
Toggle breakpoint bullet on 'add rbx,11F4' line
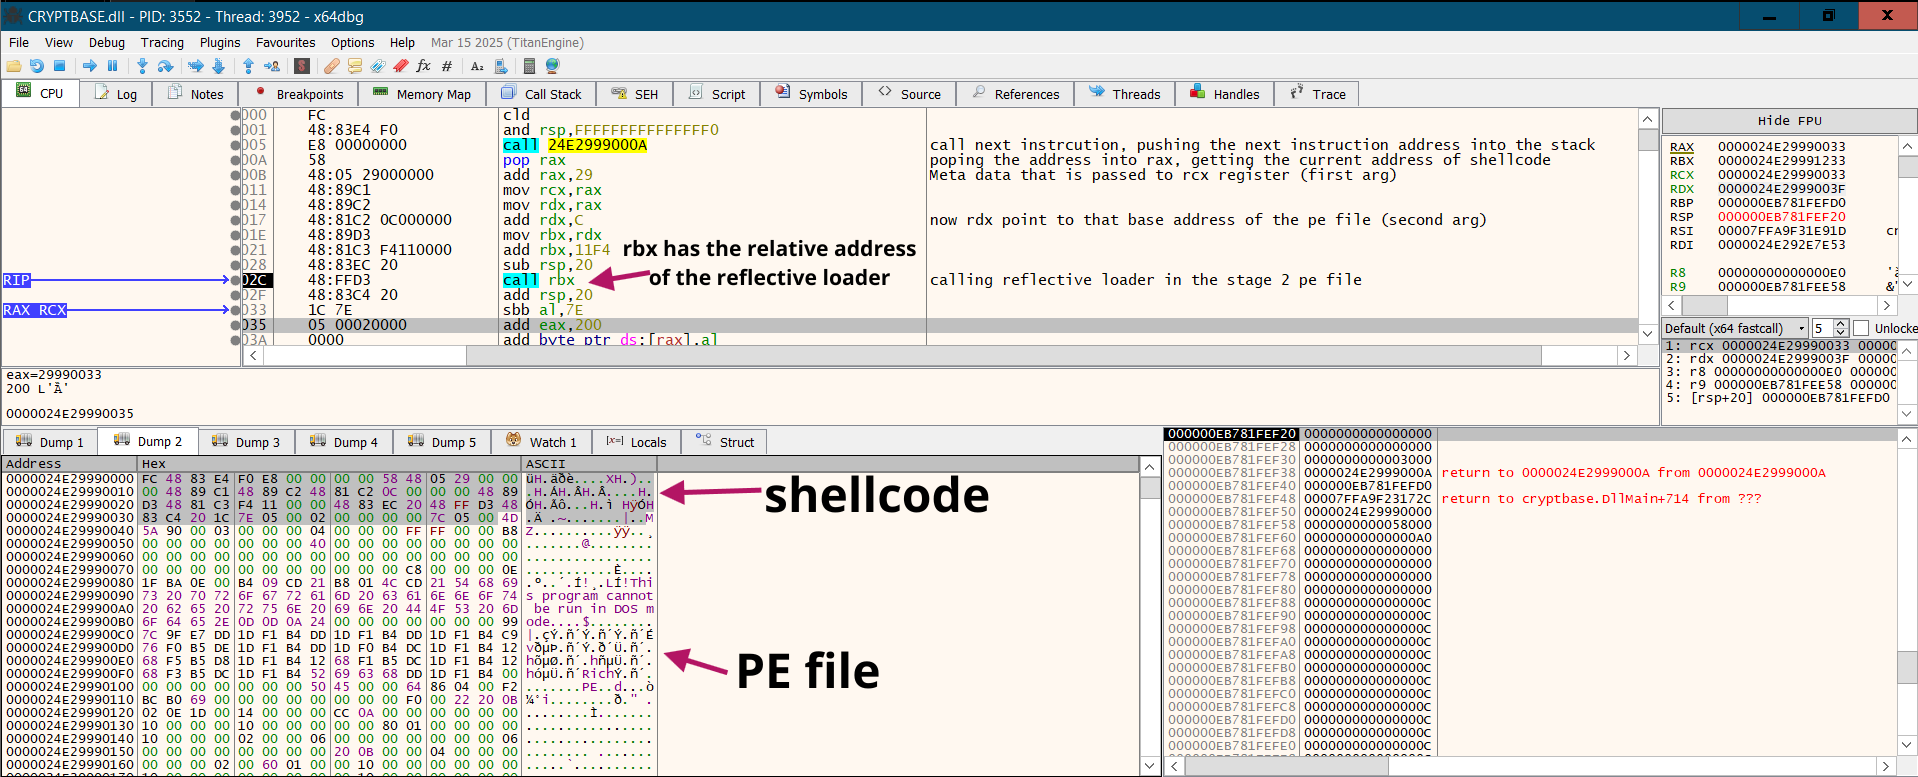[236, 250]
